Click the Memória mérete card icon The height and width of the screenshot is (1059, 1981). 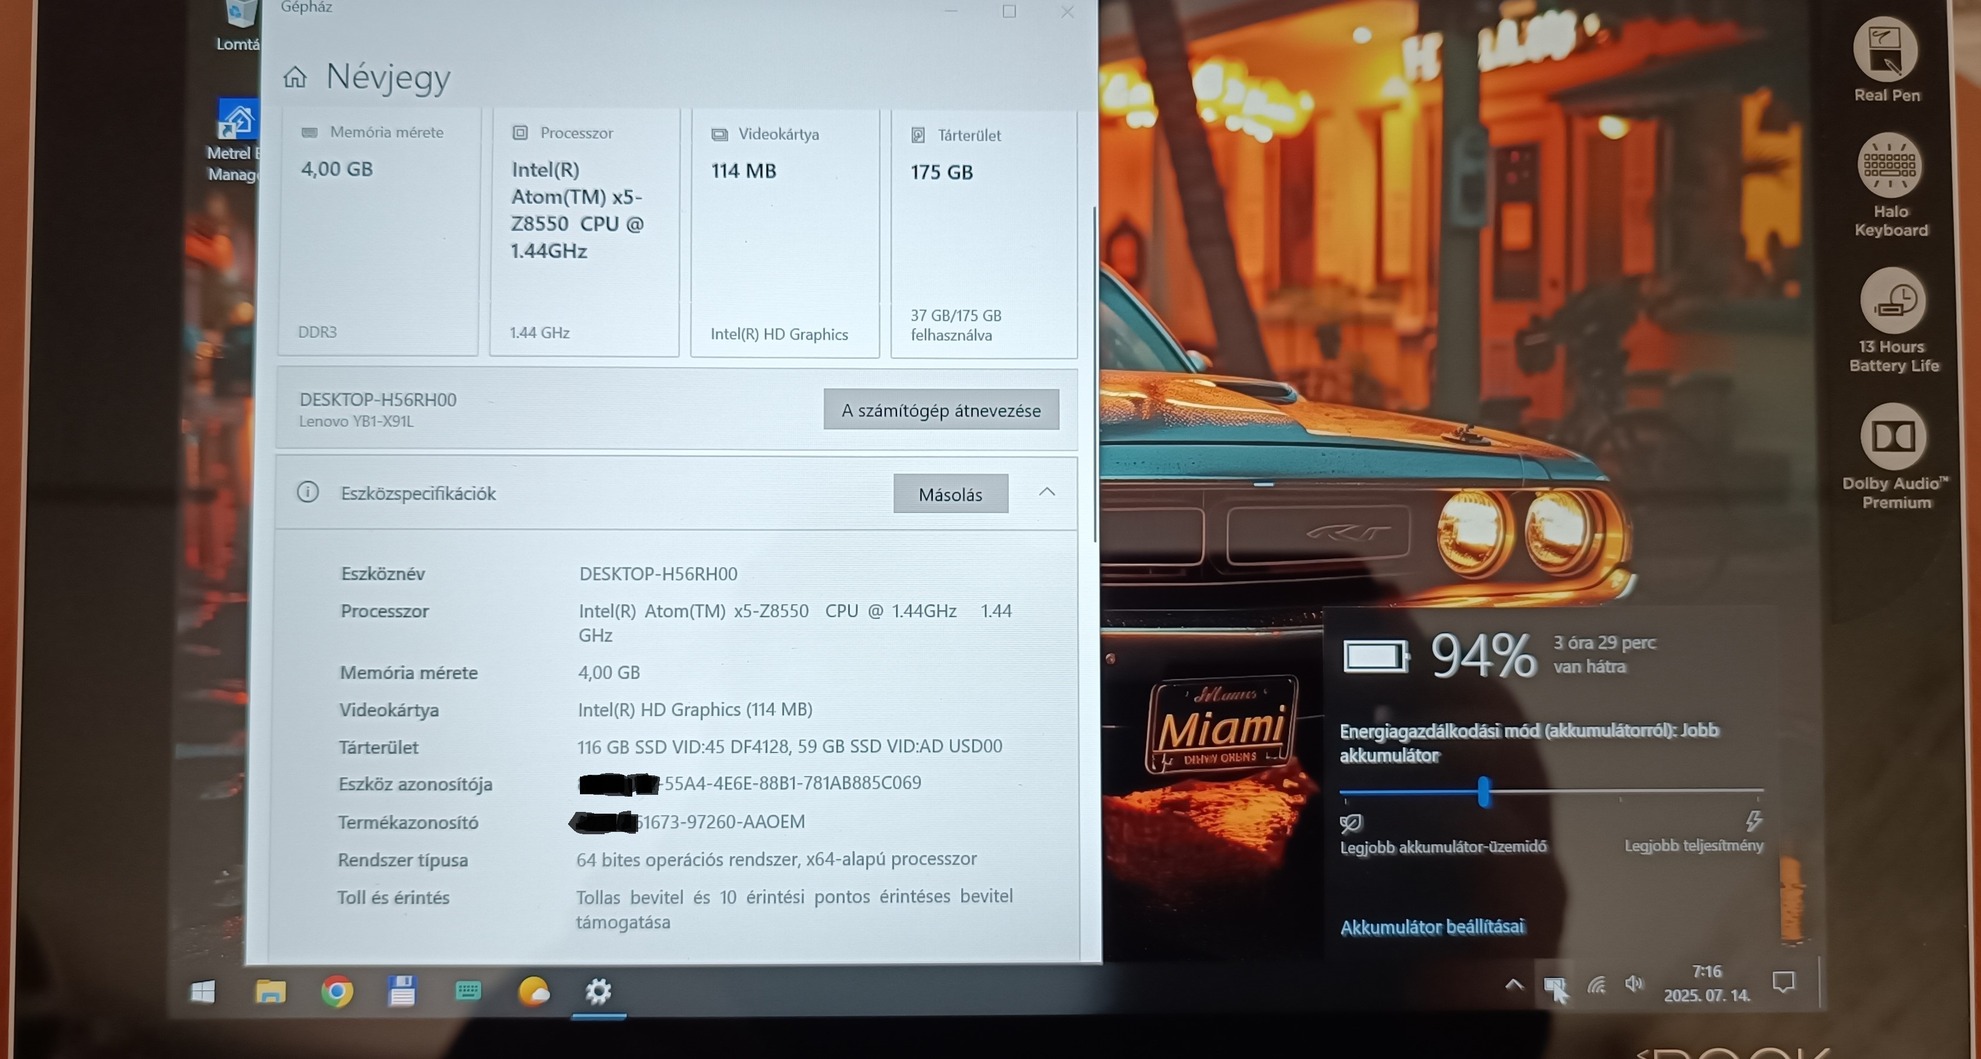310,132
